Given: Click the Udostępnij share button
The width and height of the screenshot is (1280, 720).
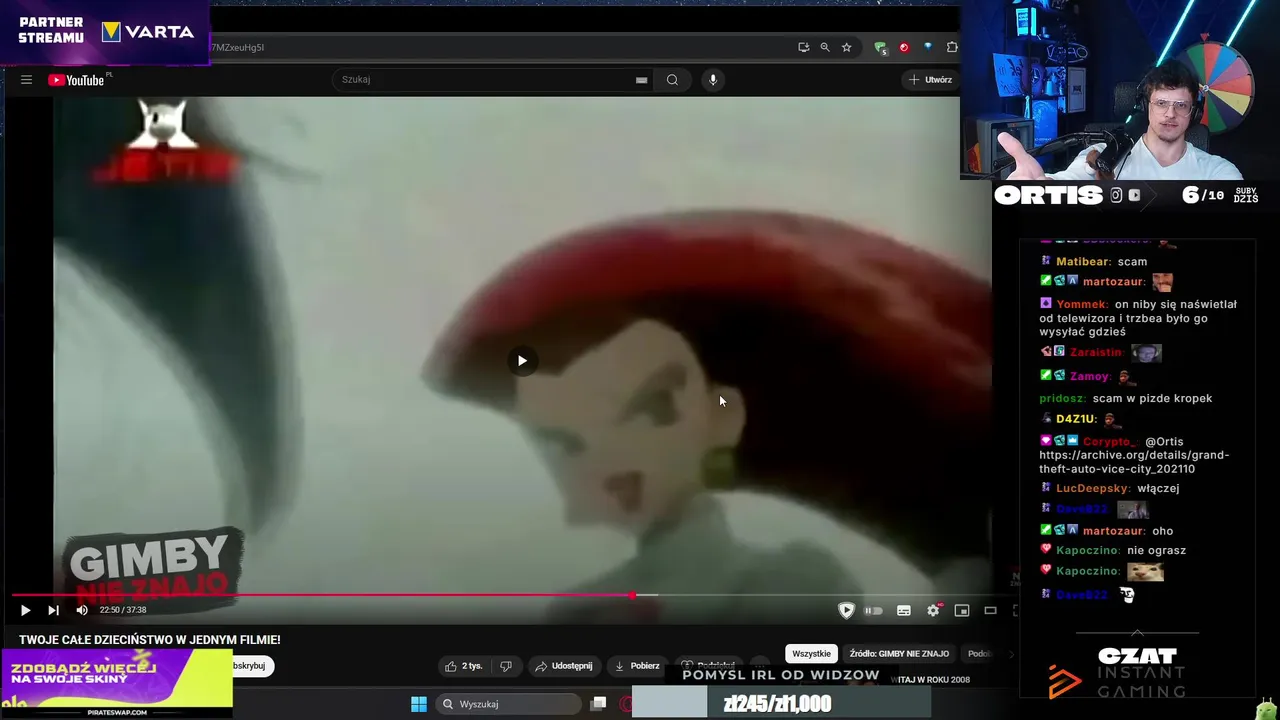Looking at the screenshot, I should [563, 666].
